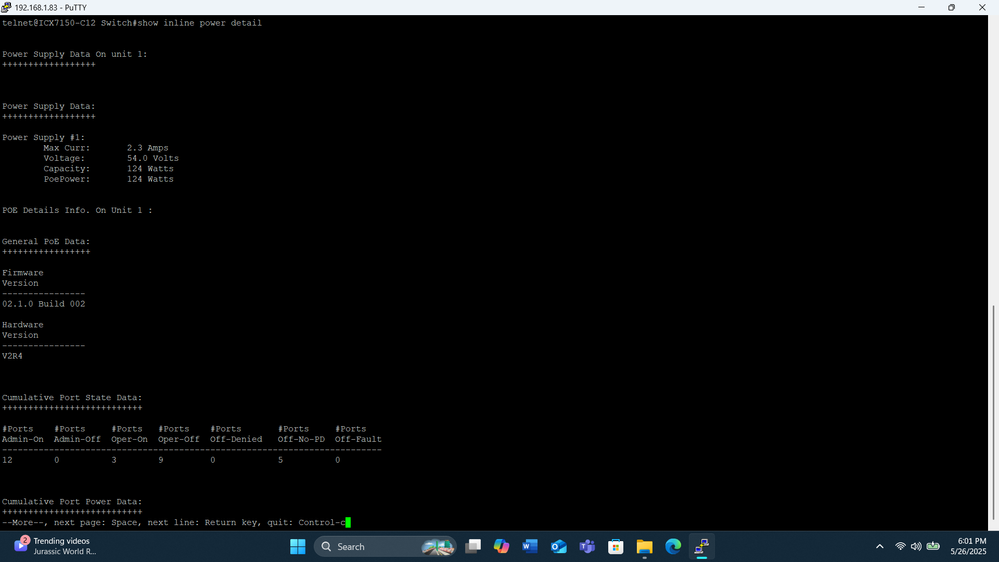Open Microsoft Store from the taskbar
Screen dimensions: 999x562
pyautogui.click(x=615, y=547)
